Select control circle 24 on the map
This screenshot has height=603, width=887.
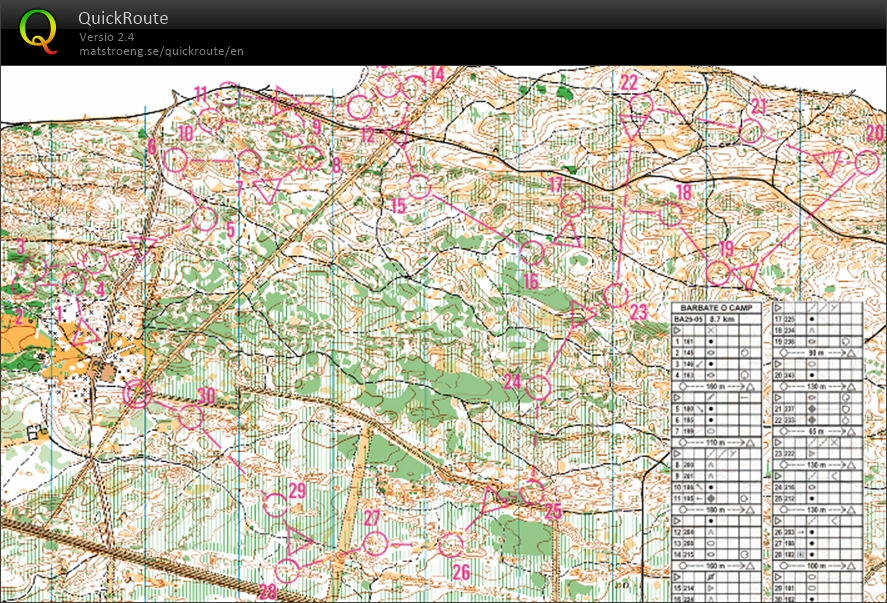[539, 386]
